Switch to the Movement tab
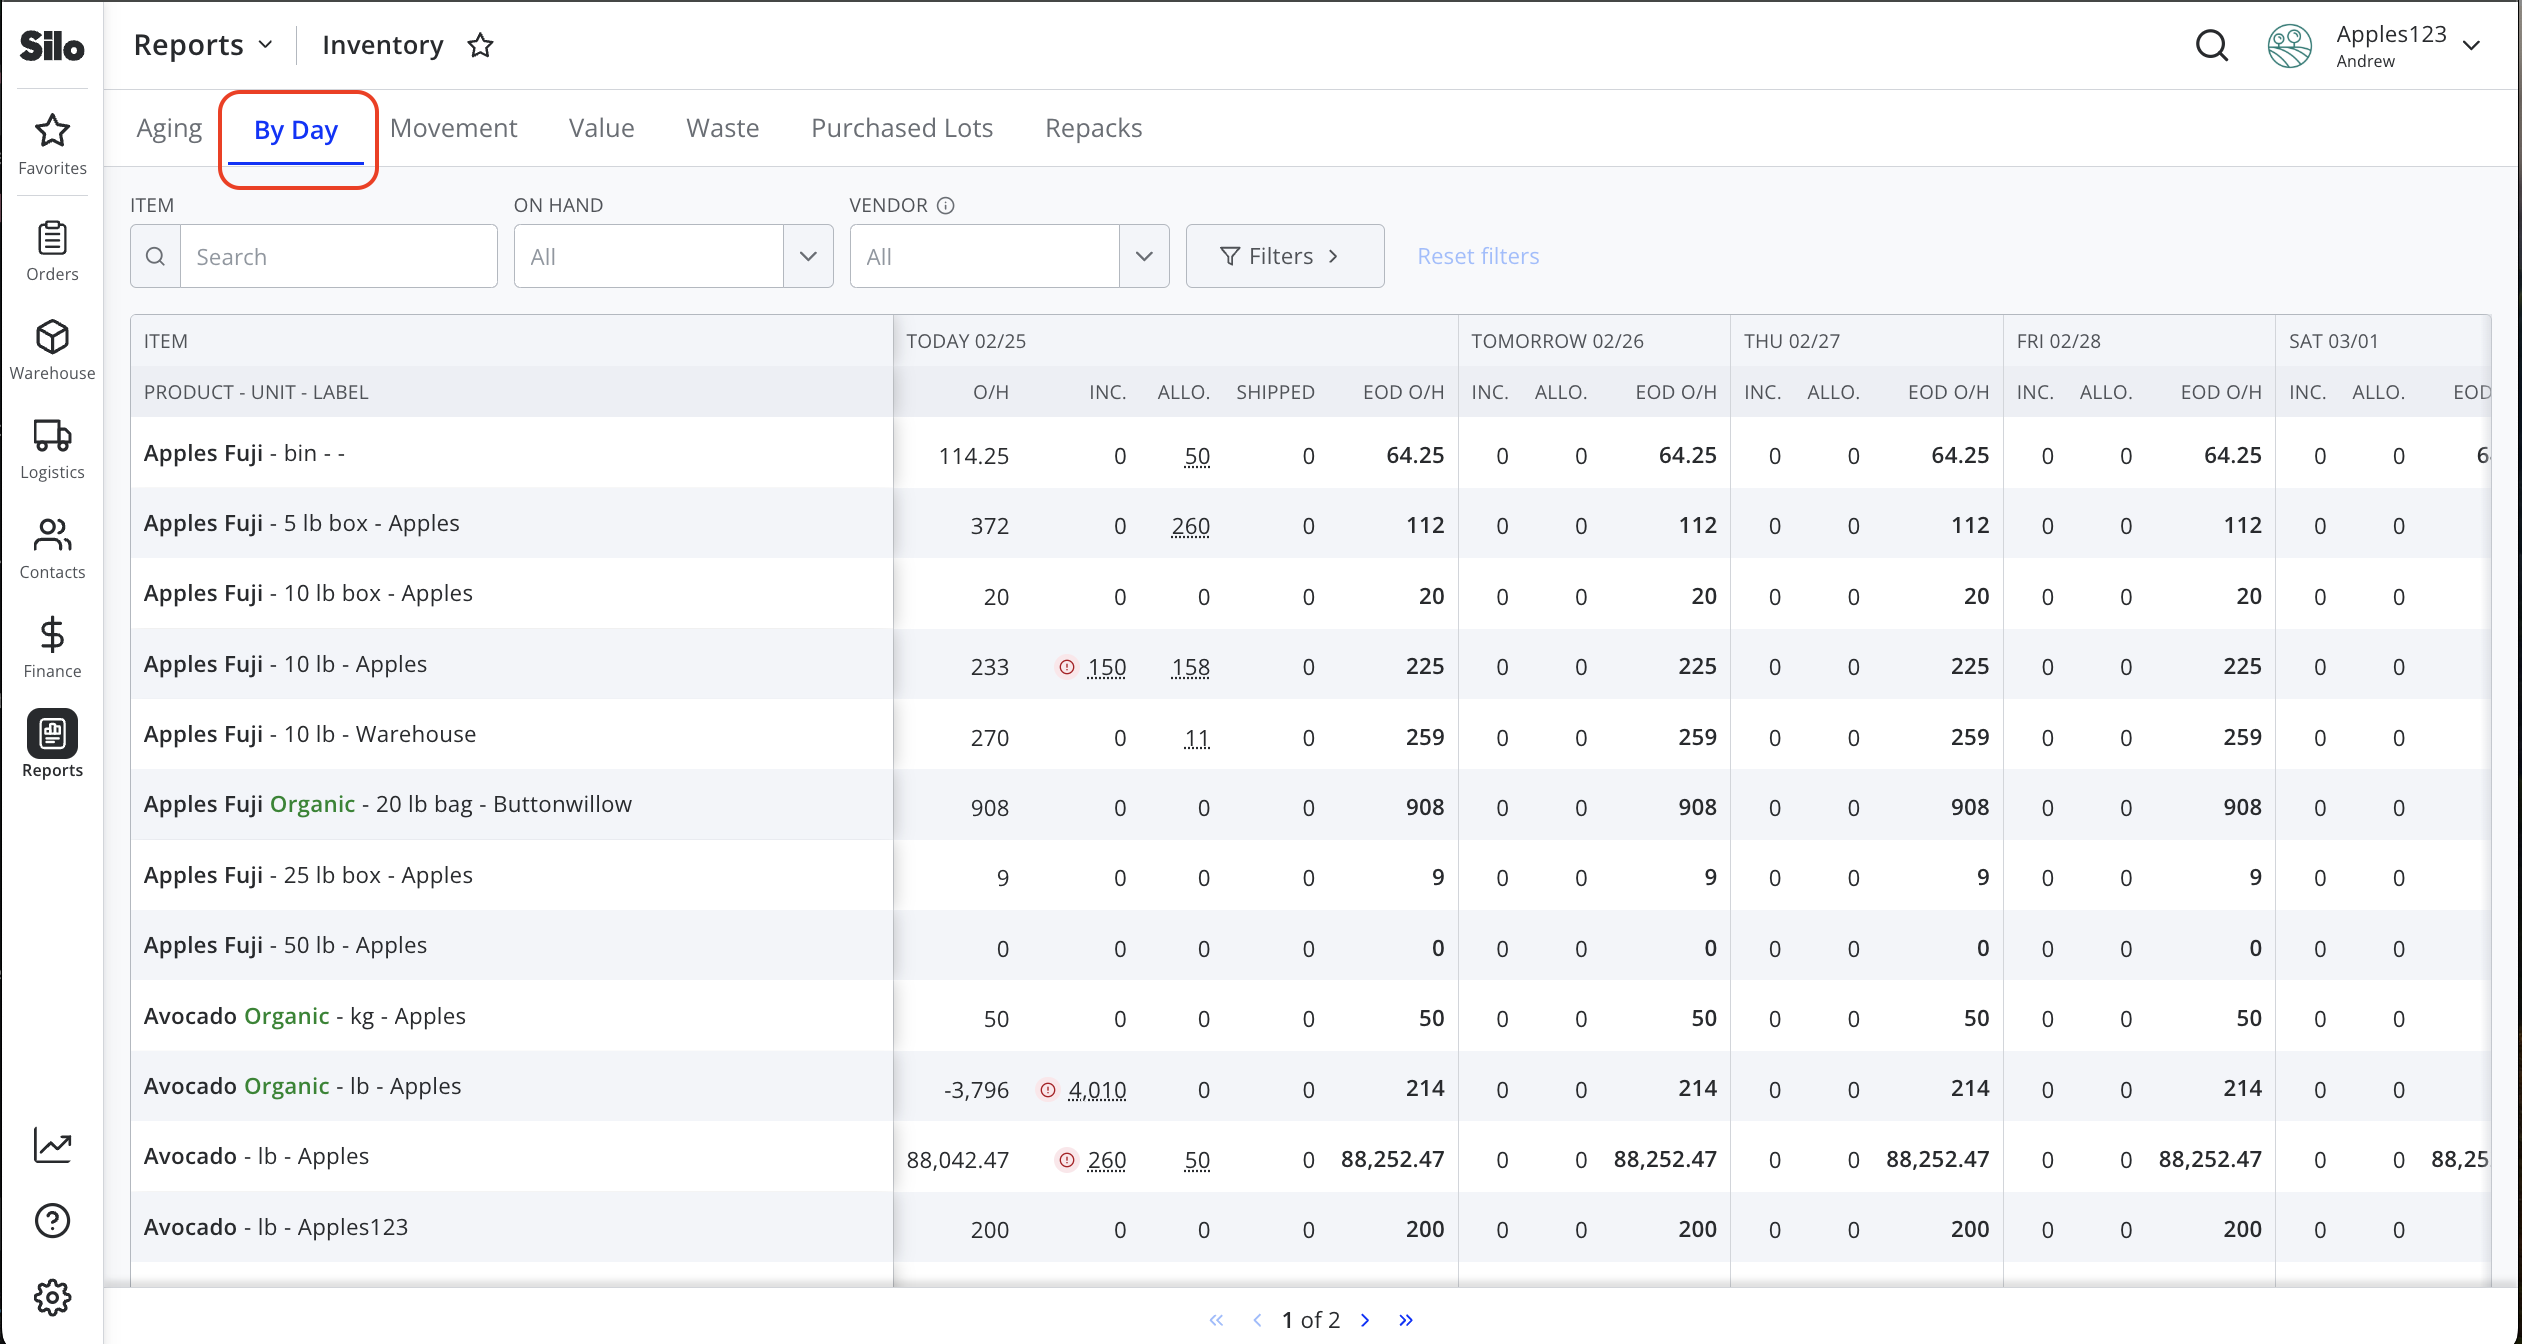 coord(453,128)
